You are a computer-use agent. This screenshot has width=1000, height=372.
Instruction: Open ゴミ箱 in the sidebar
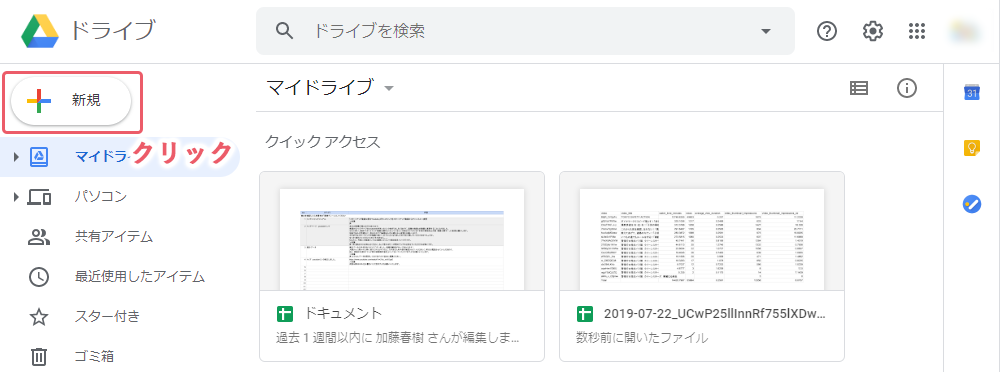[95, 356]
